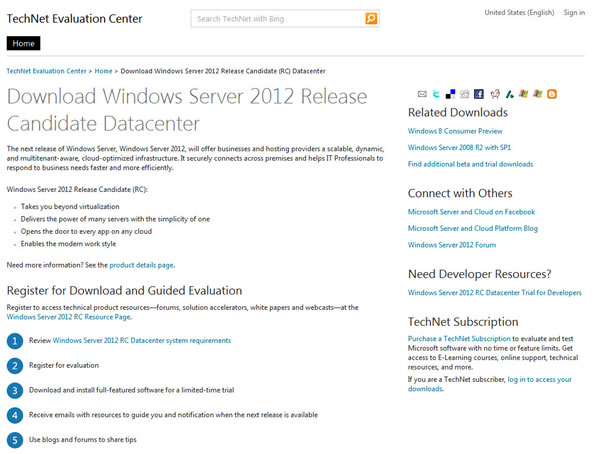Open TechNet Evaluation Center breadcrumb link
This screenshot has height=454, width=600.
click(x=46, y=71)
